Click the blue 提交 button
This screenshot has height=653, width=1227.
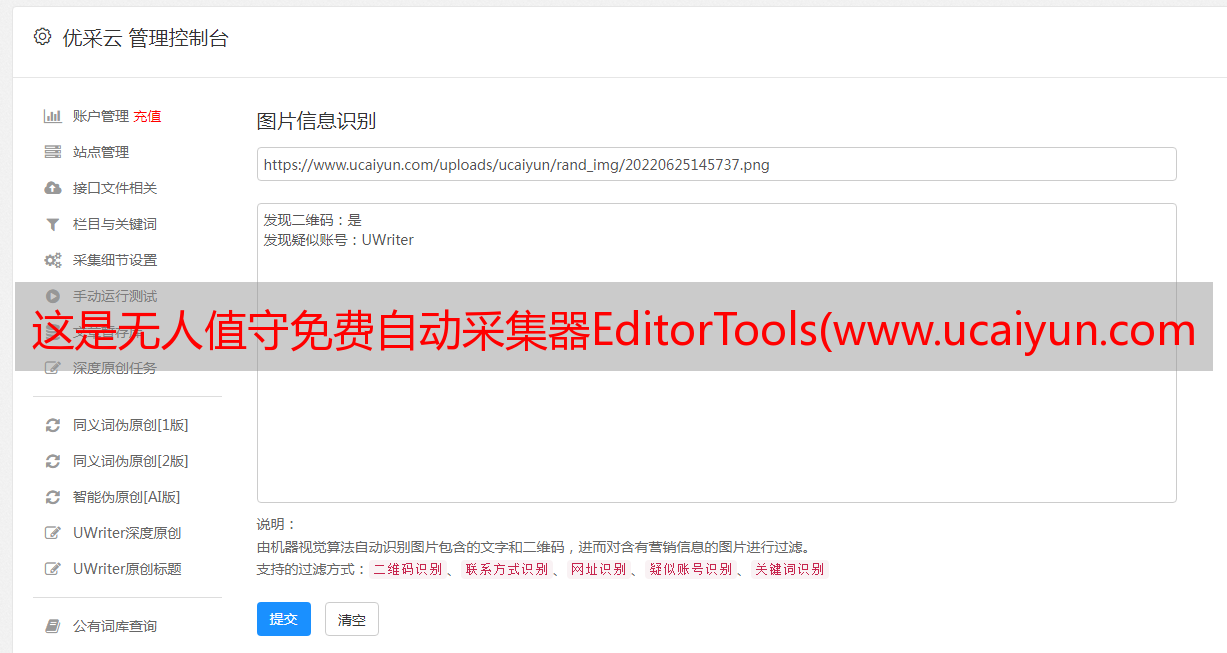tap(284, 619)
